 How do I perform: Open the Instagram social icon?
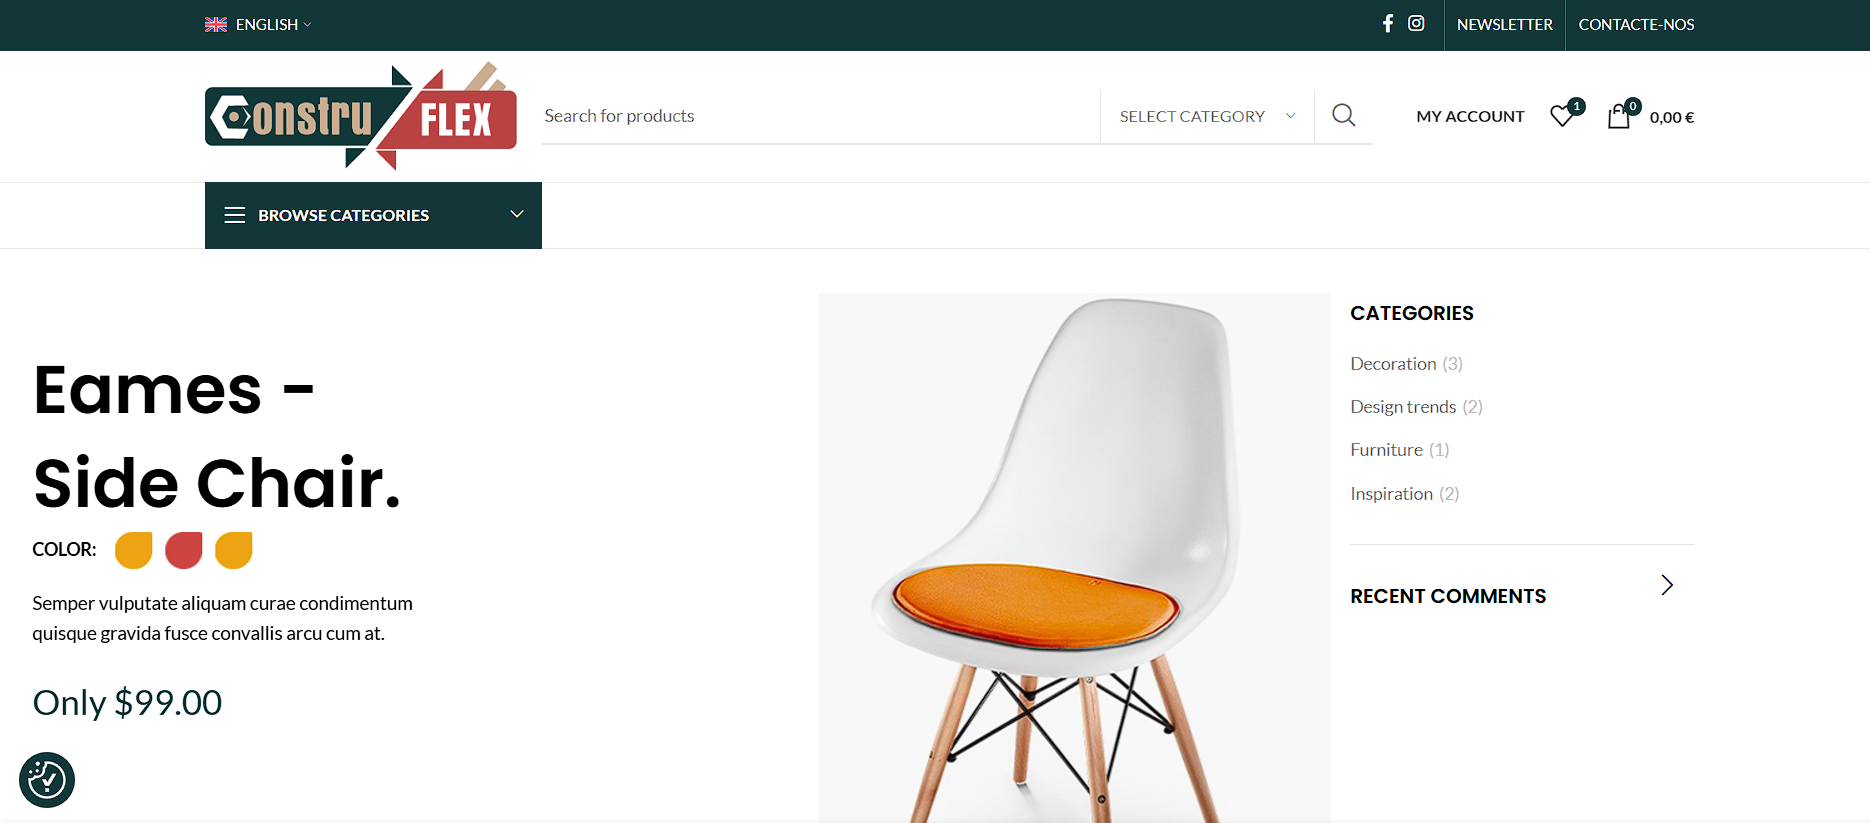pyautogui.click(x=1416, y=24)
